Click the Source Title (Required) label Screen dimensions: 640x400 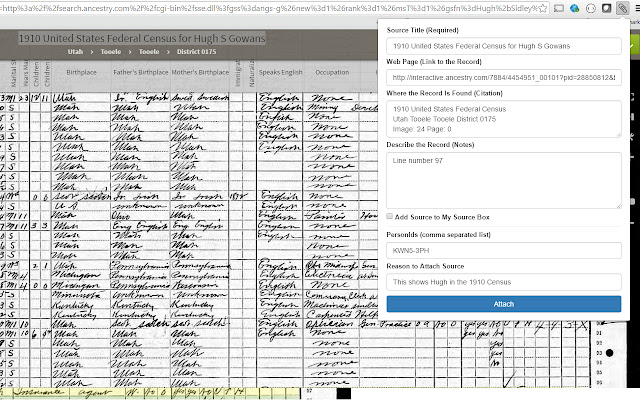tap(422, 30)
